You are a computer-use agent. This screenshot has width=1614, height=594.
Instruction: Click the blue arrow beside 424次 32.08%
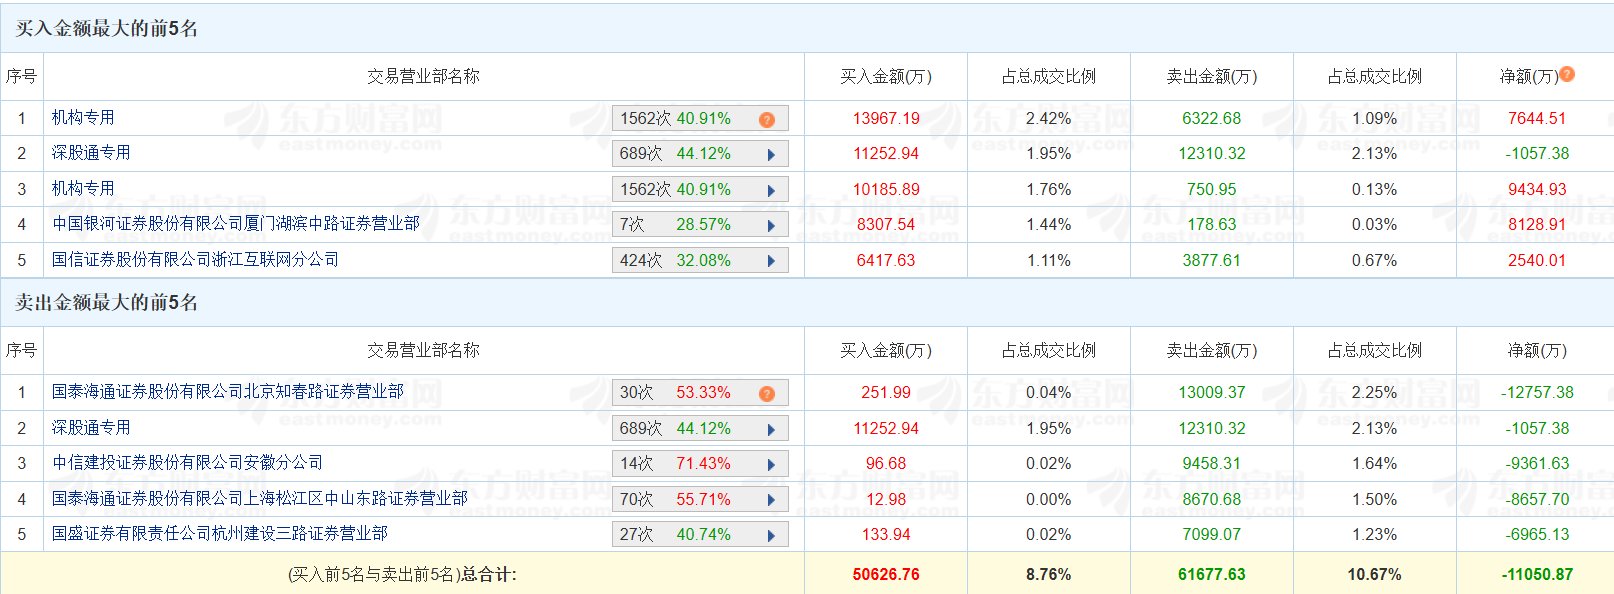(x=771, y=261)
